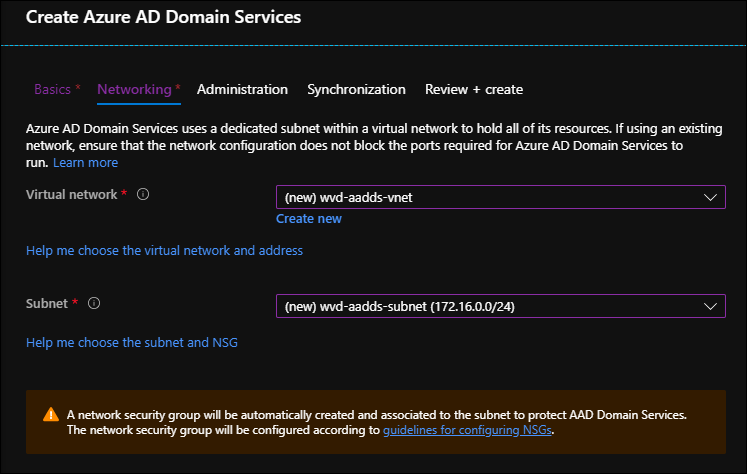Open Help me choose the subnet and NSG
Screen dimensions: 747x474
click(x=132, y=343)
